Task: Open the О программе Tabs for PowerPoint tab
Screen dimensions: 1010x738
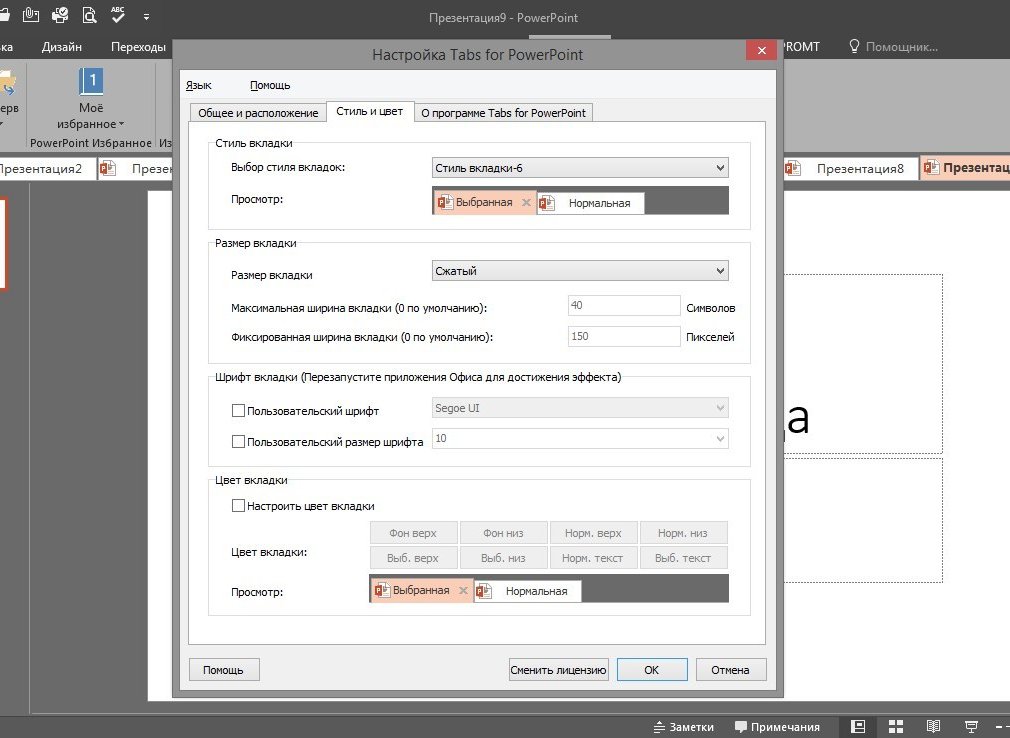Action: click(x=503, y=113)
